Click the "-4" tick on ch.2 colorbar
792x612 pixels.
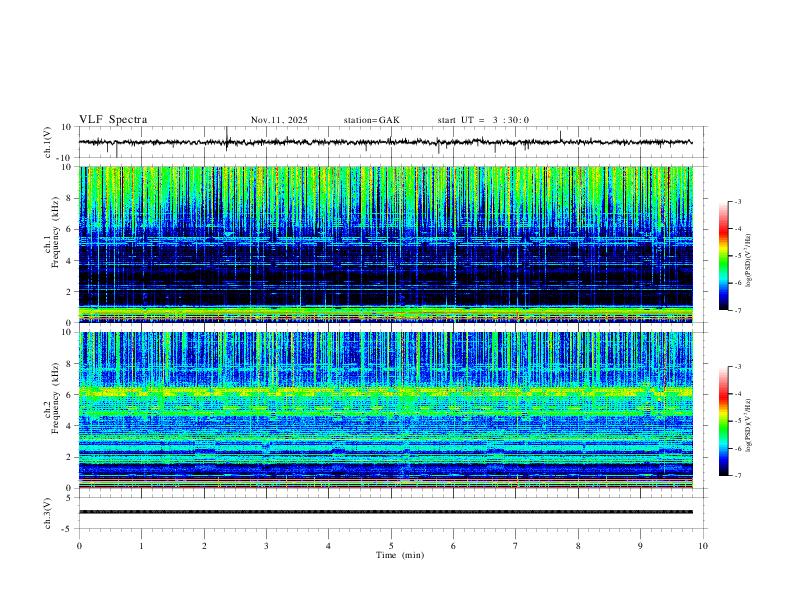coord(738,394)
